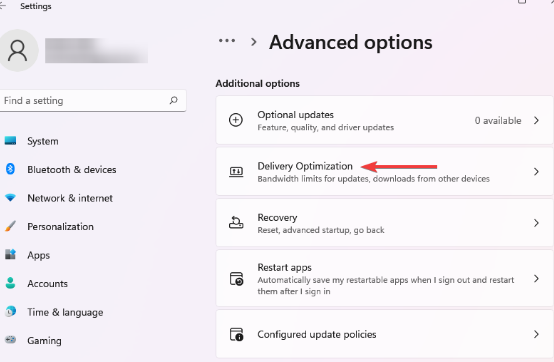Click the System monitor icon in sidebar
The height and width of the screenshot is (362, 554).
tap(10, 141)
